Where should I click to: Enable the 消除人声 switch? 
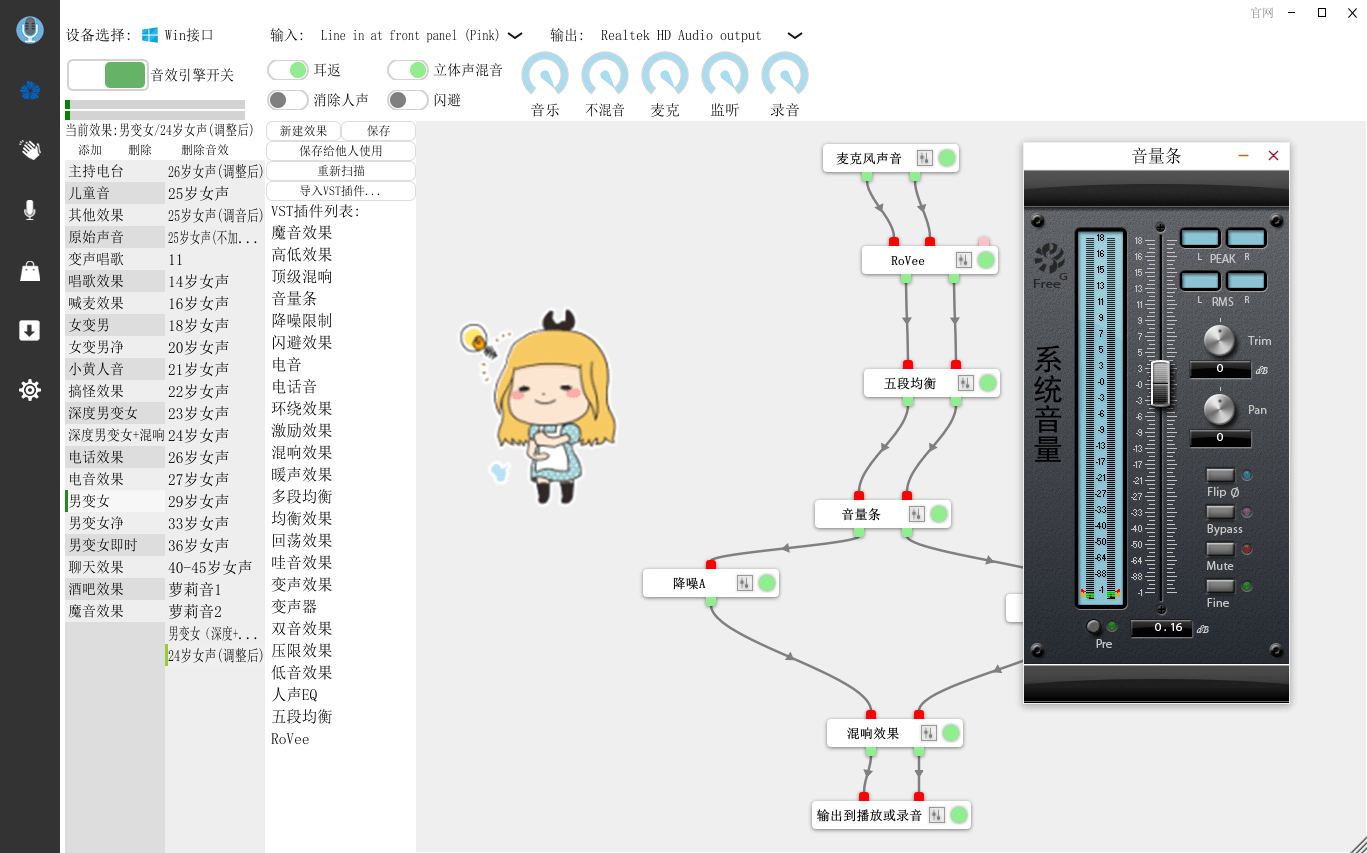[288, 100]
